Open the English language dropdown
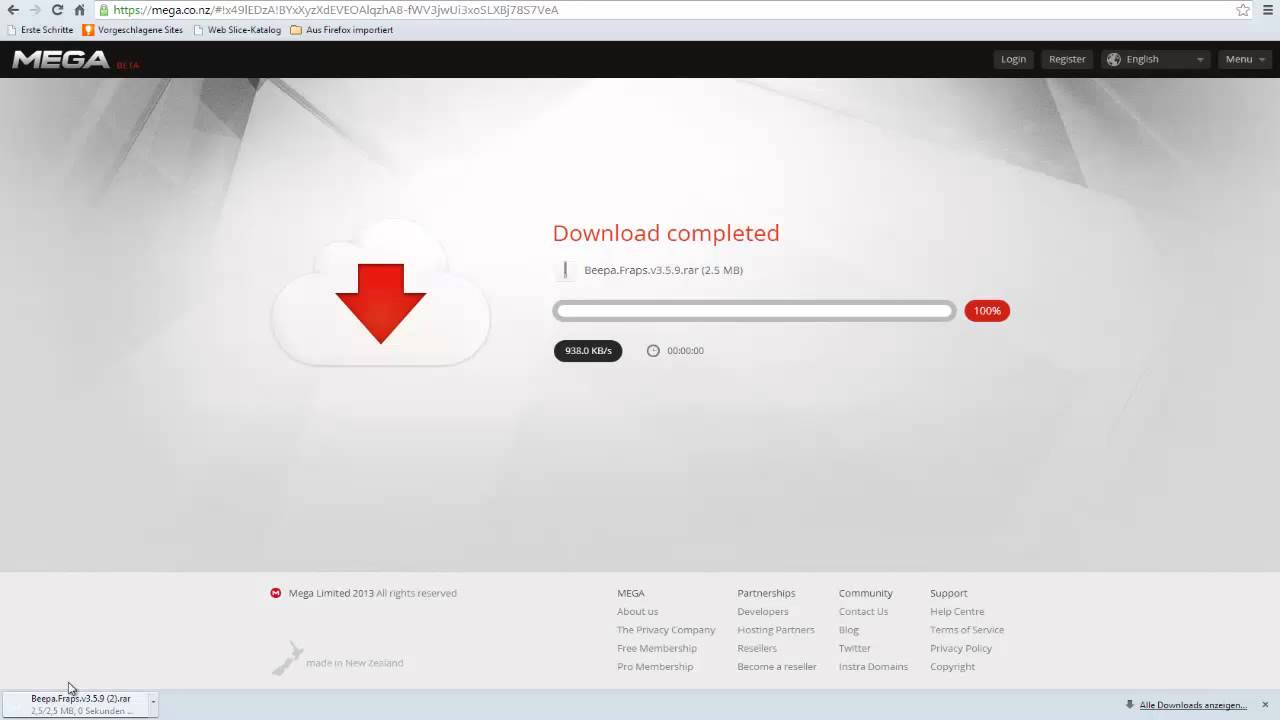 click(1156, 59)
